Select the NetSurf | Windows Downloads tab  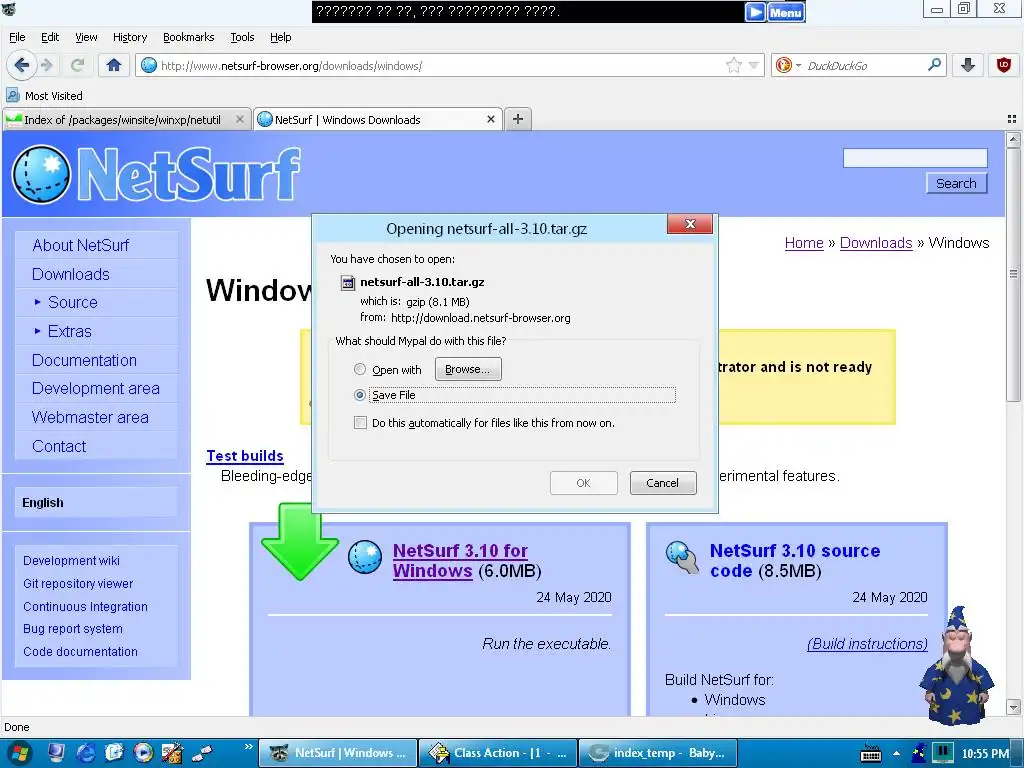click(x=377, y=120)
